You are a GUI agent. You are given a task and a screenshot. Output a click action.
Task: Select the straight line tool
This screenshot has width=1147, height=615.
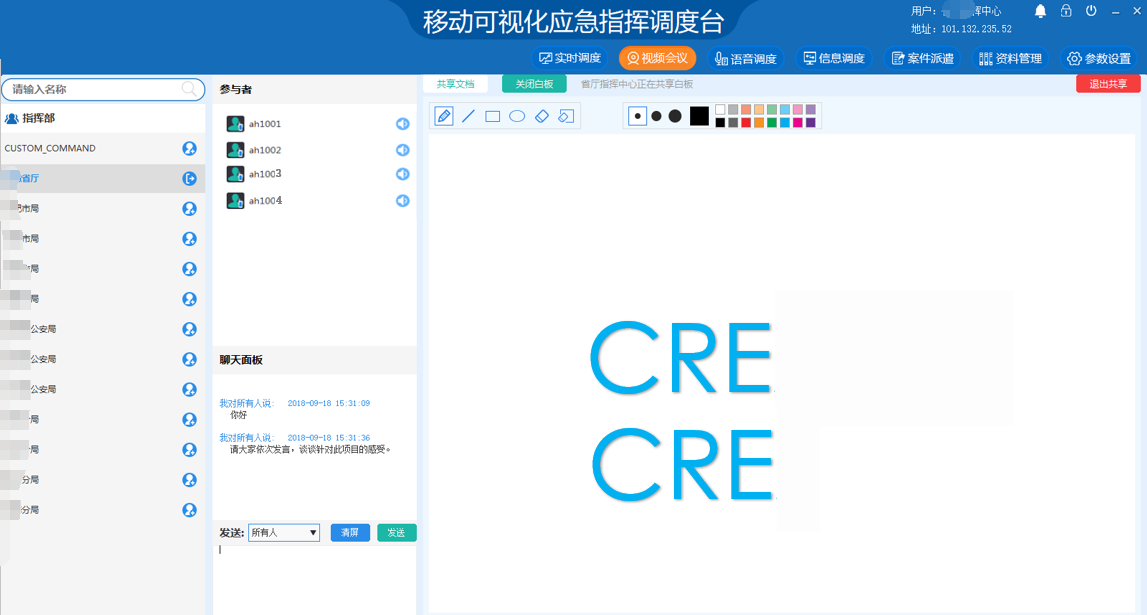coord(468,116)
